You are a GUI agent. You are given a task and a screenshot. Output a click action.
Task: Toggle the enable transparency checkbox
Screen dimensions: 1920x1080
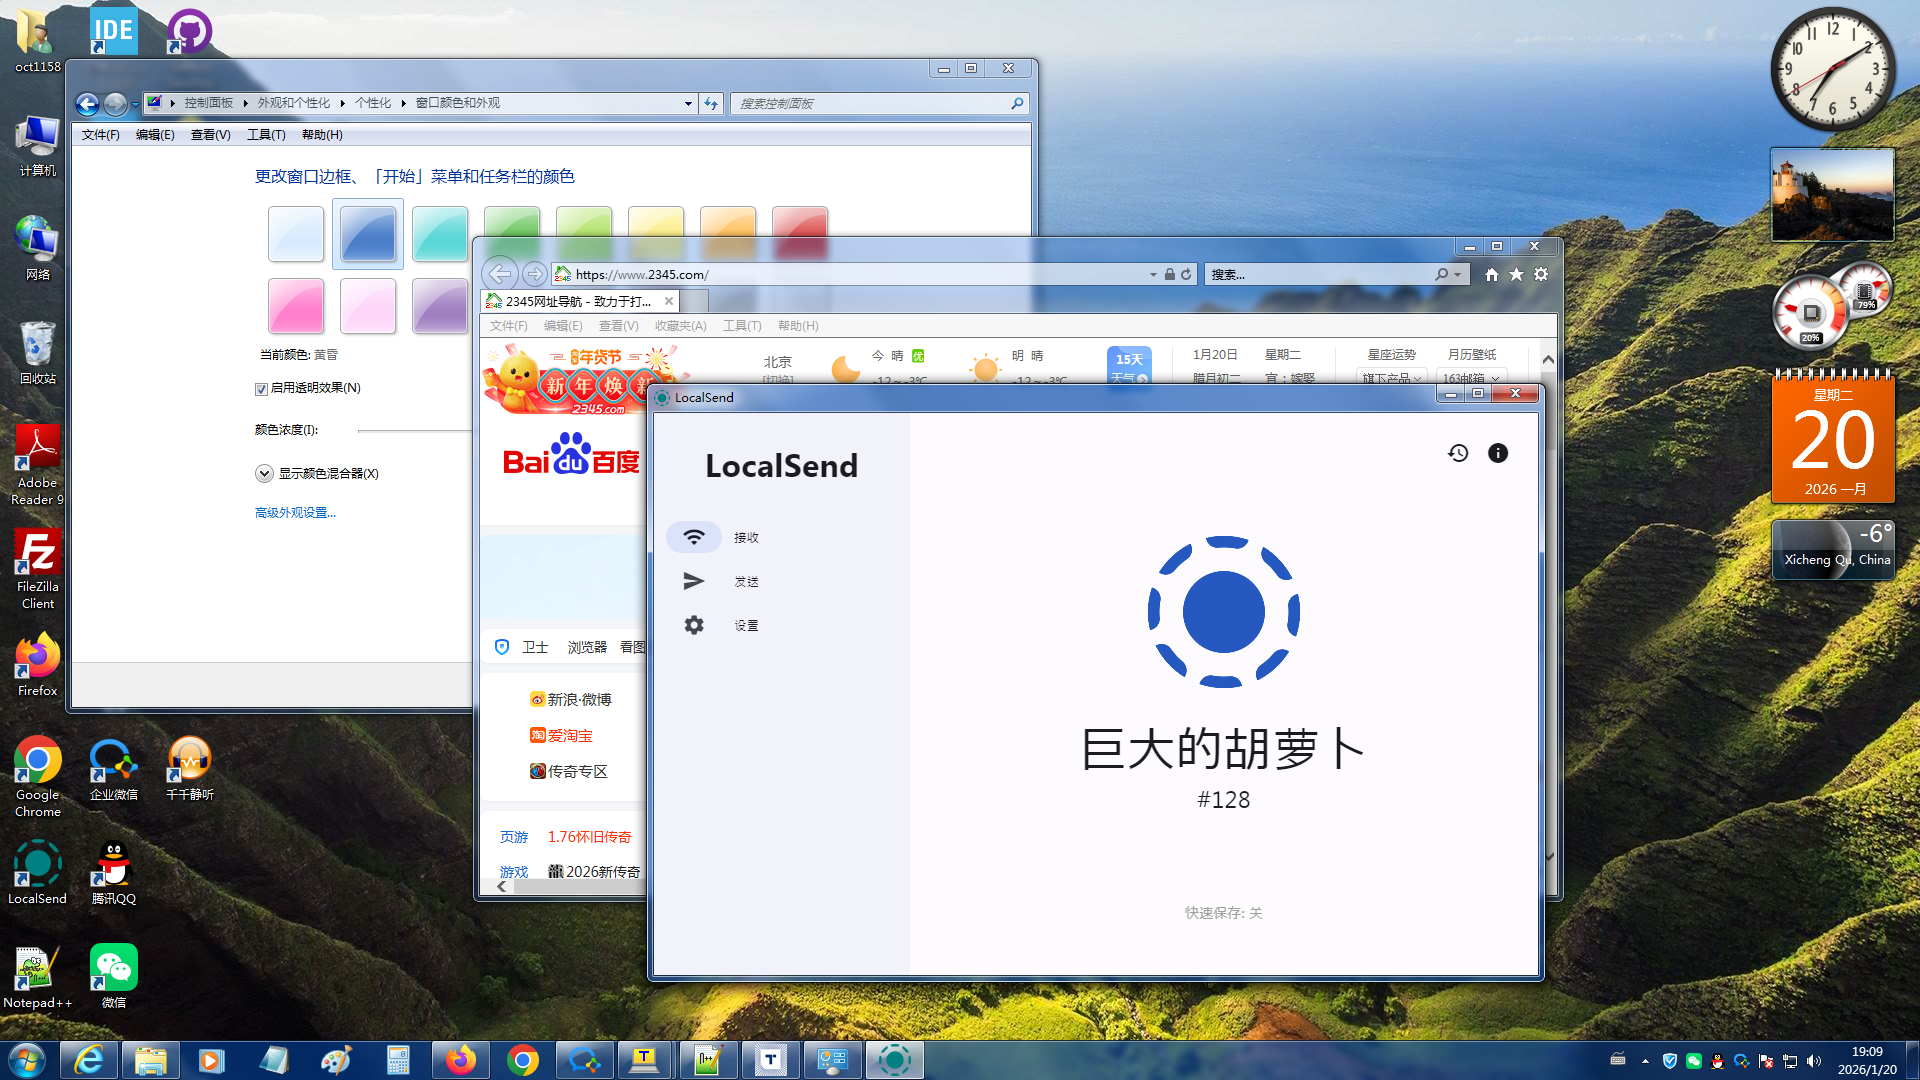tap(261, 389)
